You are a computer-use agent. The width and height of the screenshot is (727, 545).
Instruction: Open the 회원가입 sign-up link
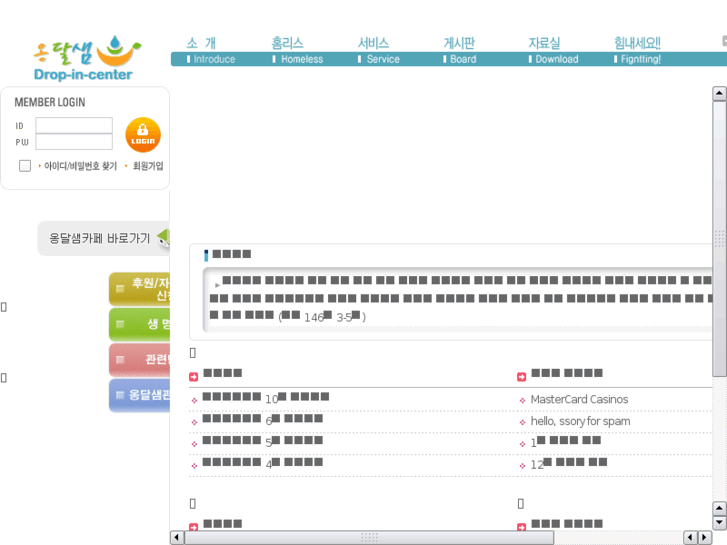click(x=148, y=166)
